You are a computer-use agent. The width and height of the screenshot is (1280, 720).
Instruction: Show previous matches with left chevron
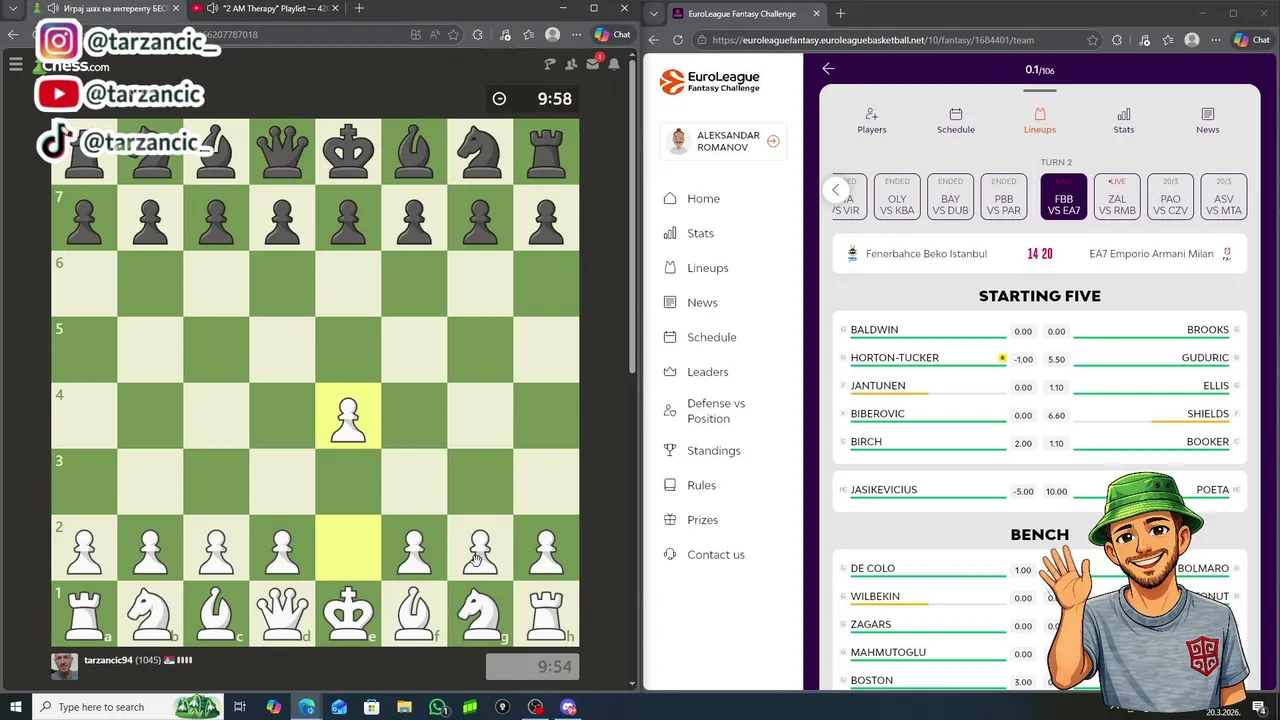836,190
